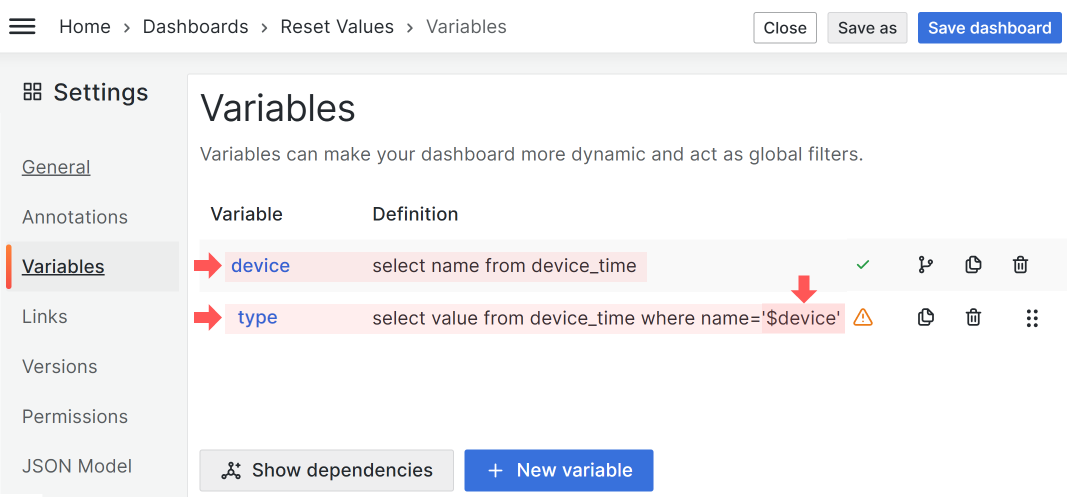The width and height of the screenshot is (1067, 497).
Task: Open the hamburger navigation menu
Action: pos(22,27)
